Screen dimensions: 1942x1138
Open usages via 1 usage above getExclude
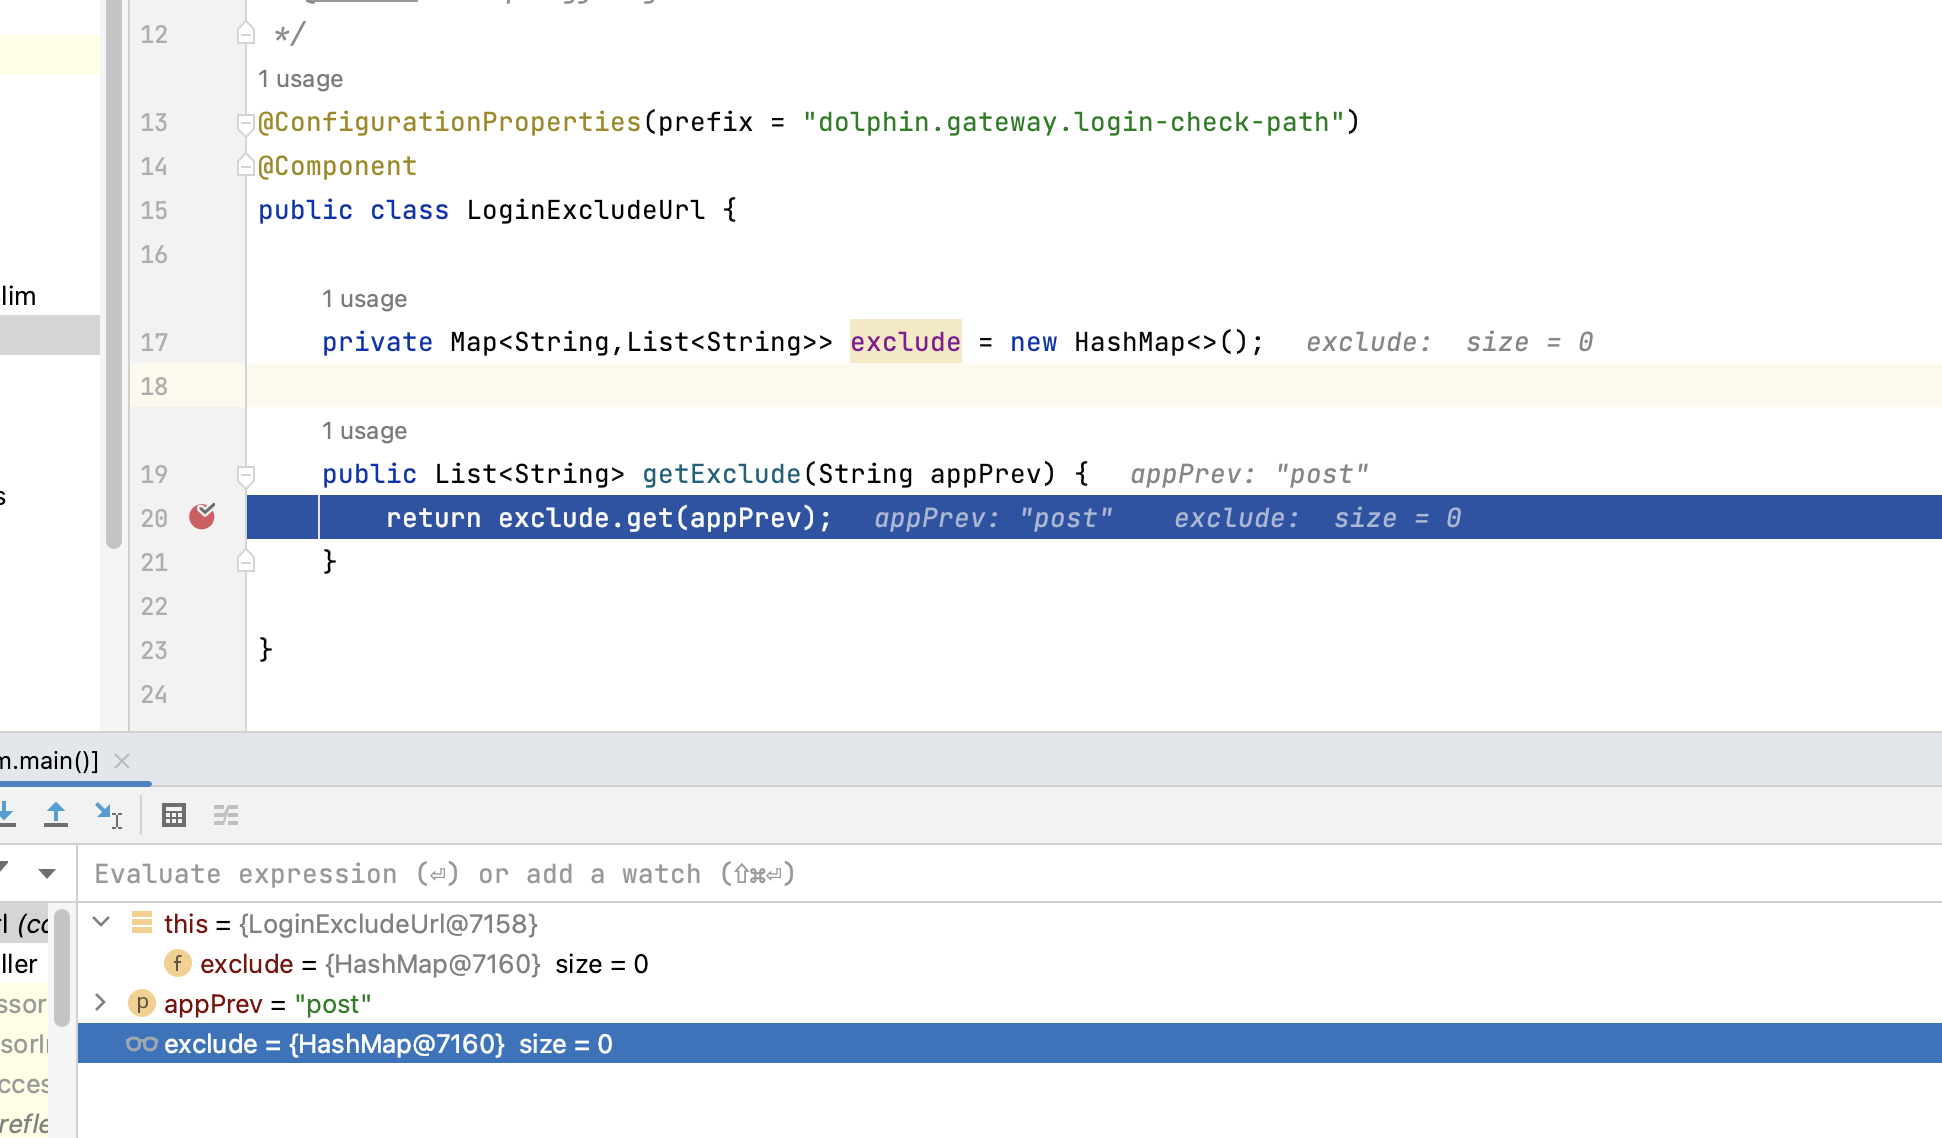[363, 430]
